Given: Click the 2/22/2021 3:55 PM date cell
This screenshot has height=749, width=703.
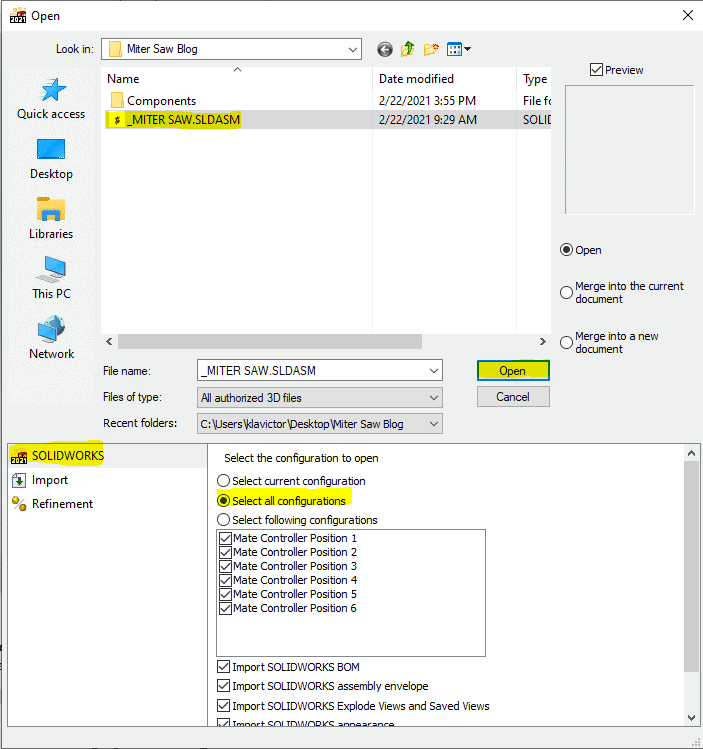Looking at the screenshot, I should coord(427,101).
